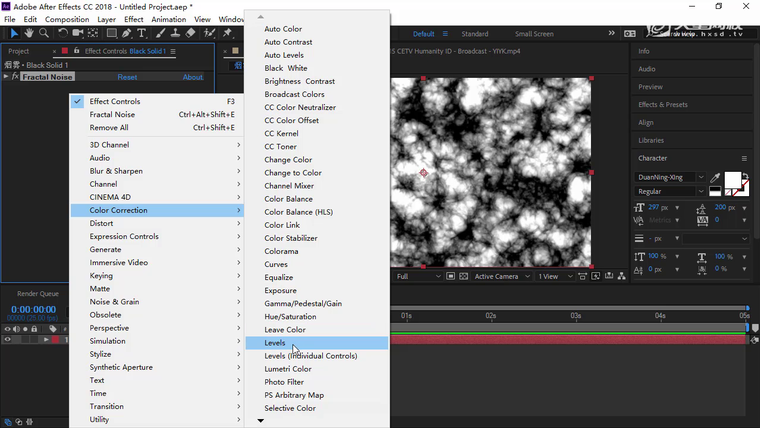This screenshot has height=428, width=760.
Task: Choose the Type text tool
Action: click(x=143, y=34)
